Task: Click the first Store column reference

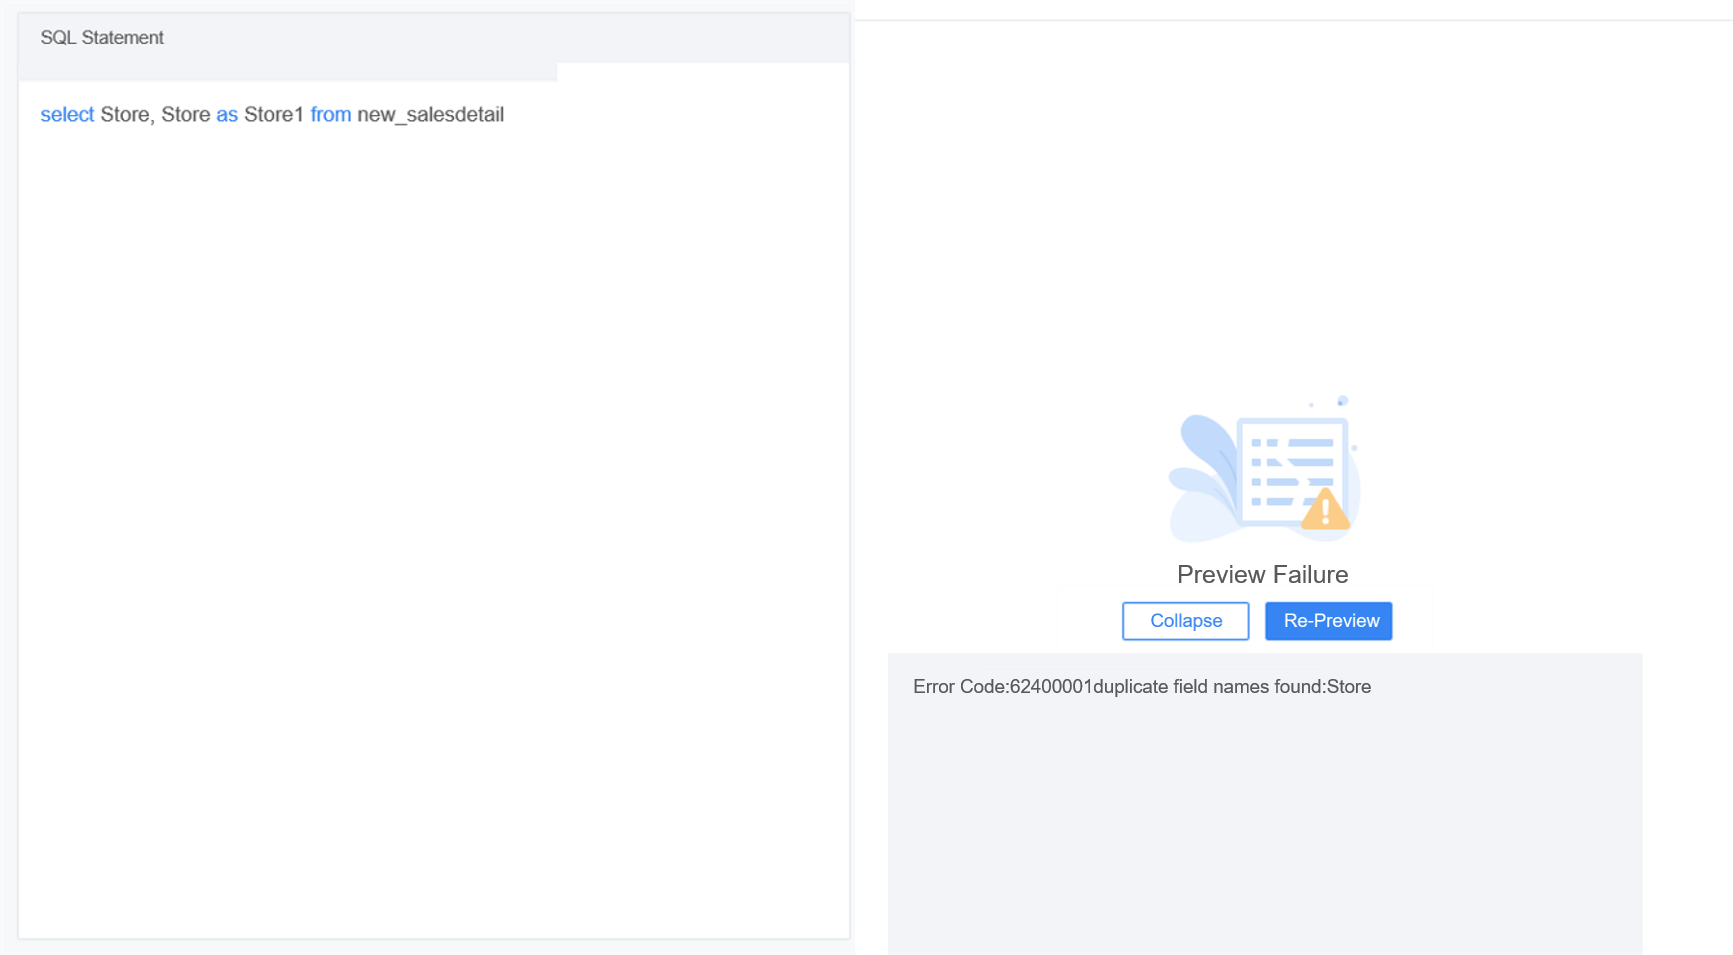Action: (124, 114)
